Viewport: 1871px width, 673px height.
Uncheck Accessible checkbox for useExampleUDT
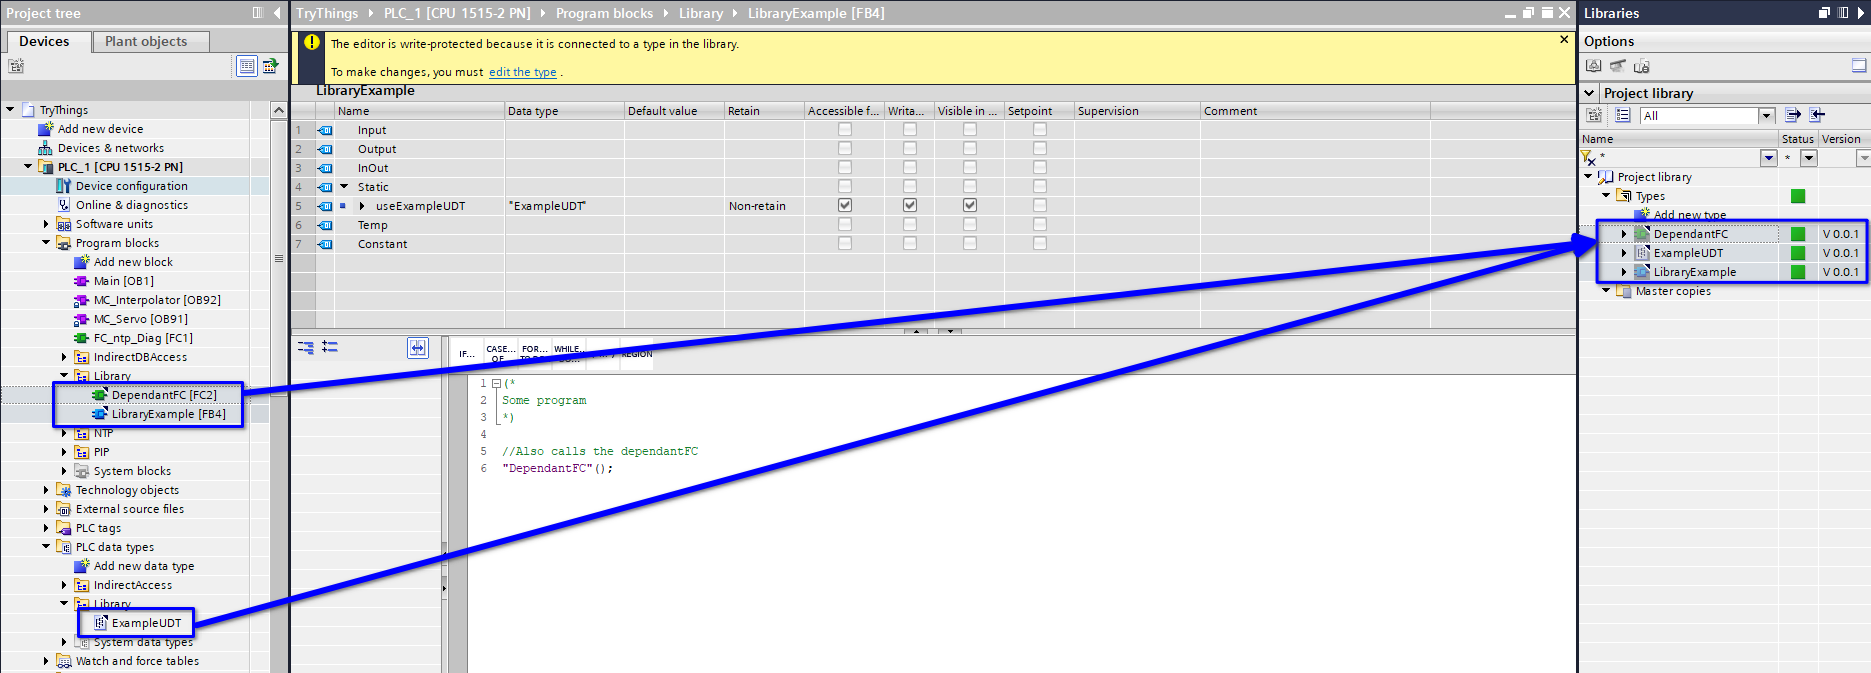pos(845,205)
